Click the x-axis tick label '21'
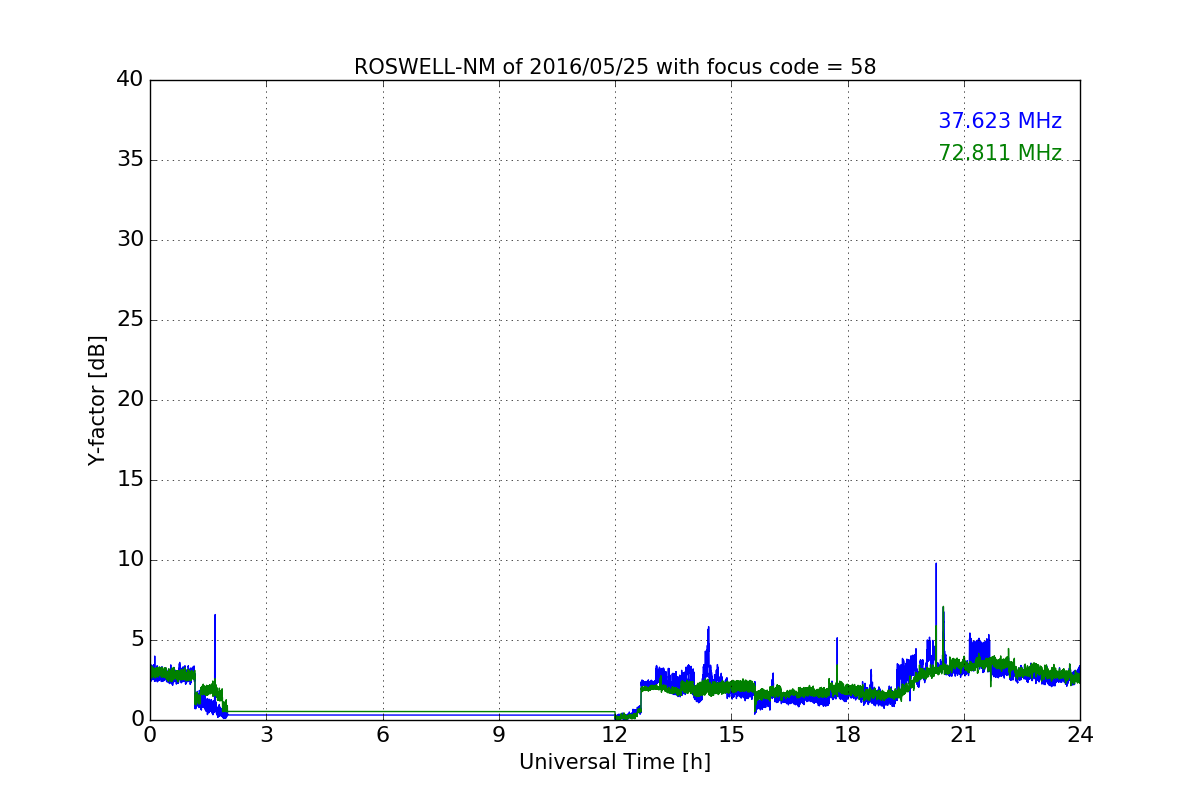 [x=964, y=735]
